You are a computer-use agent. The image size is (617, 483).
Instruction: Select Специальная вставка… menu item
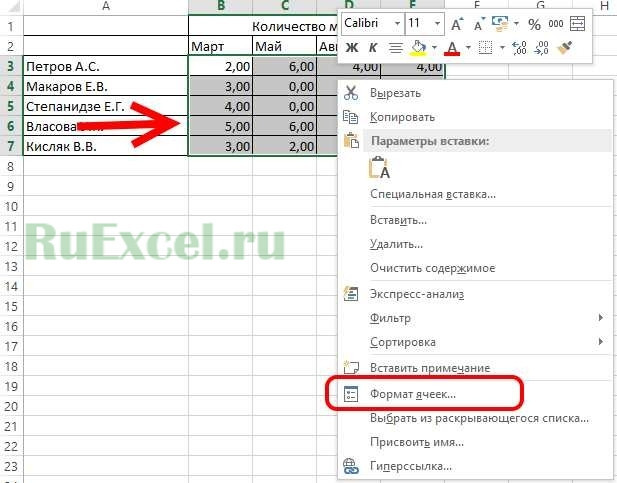pyautogui.click(x=476, y=194)
